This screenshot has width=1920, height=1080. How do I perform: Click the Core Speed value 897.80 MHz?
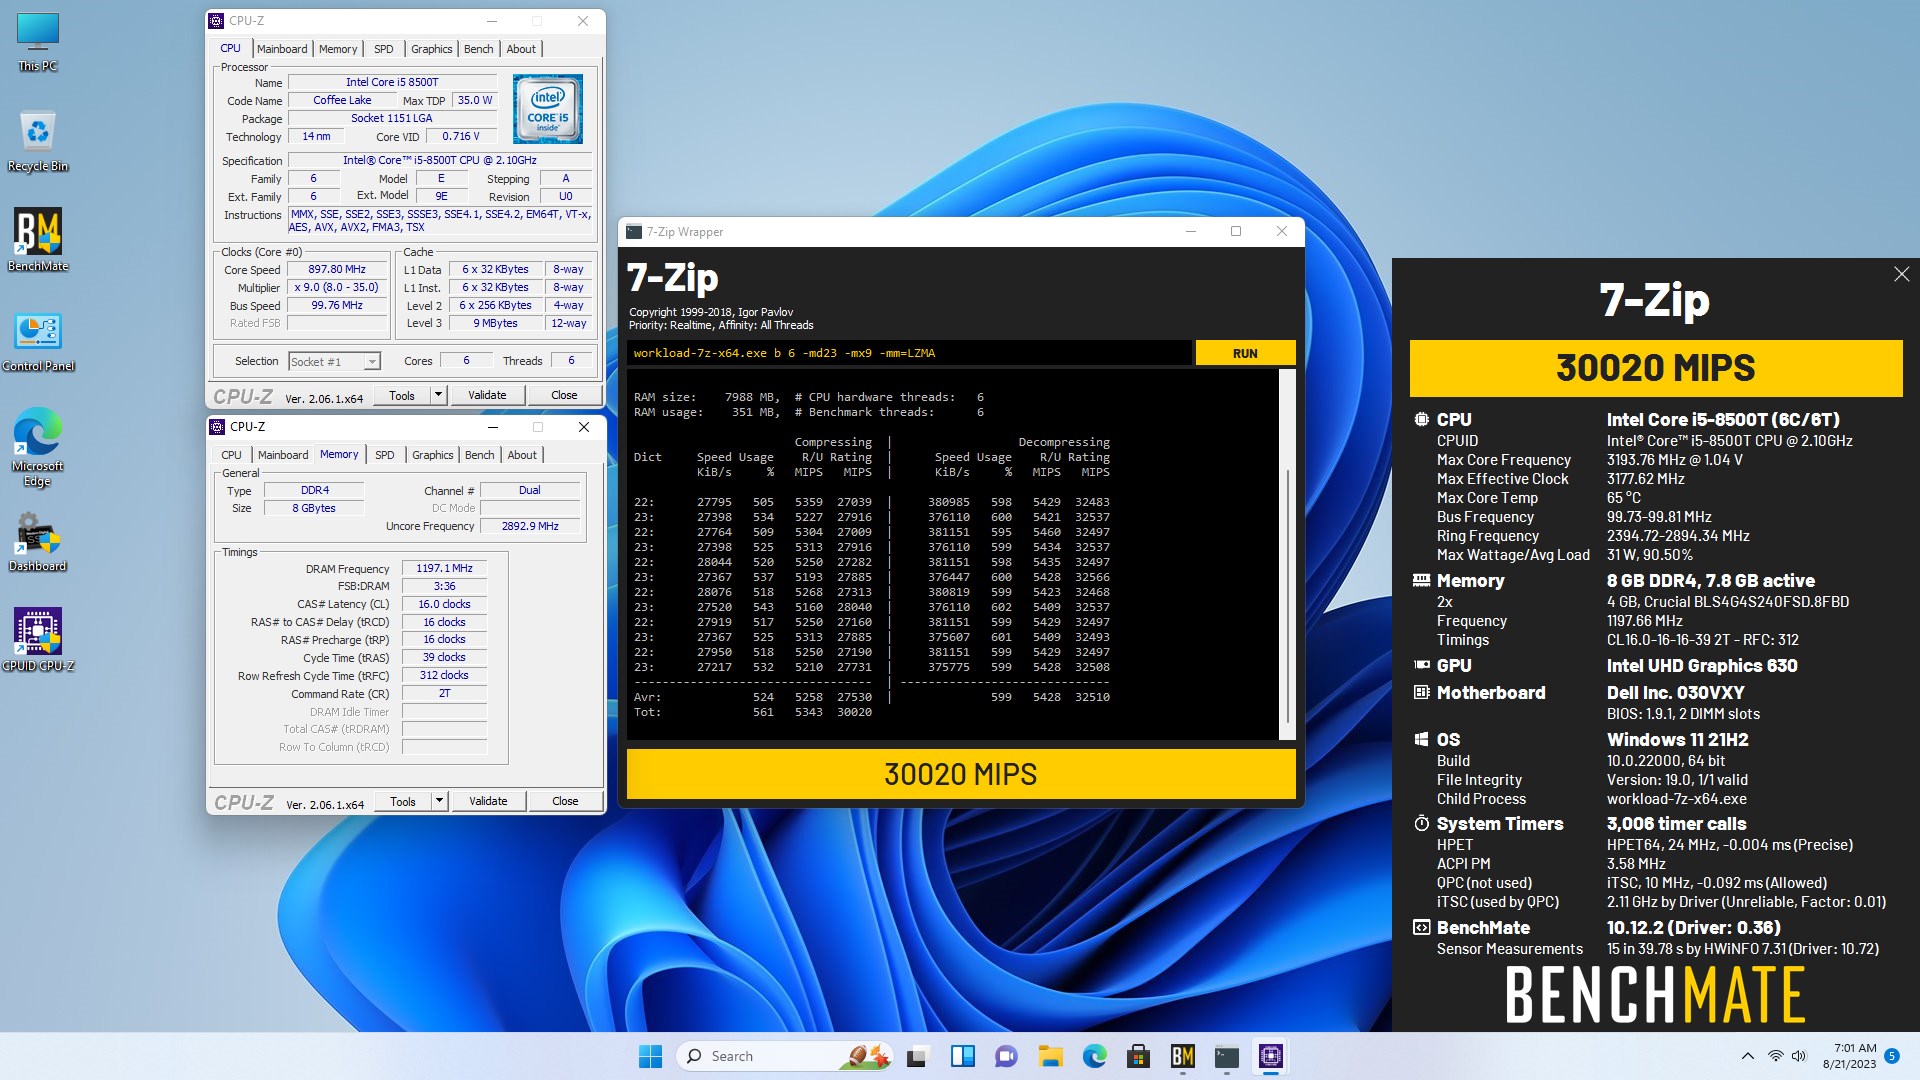337,269
